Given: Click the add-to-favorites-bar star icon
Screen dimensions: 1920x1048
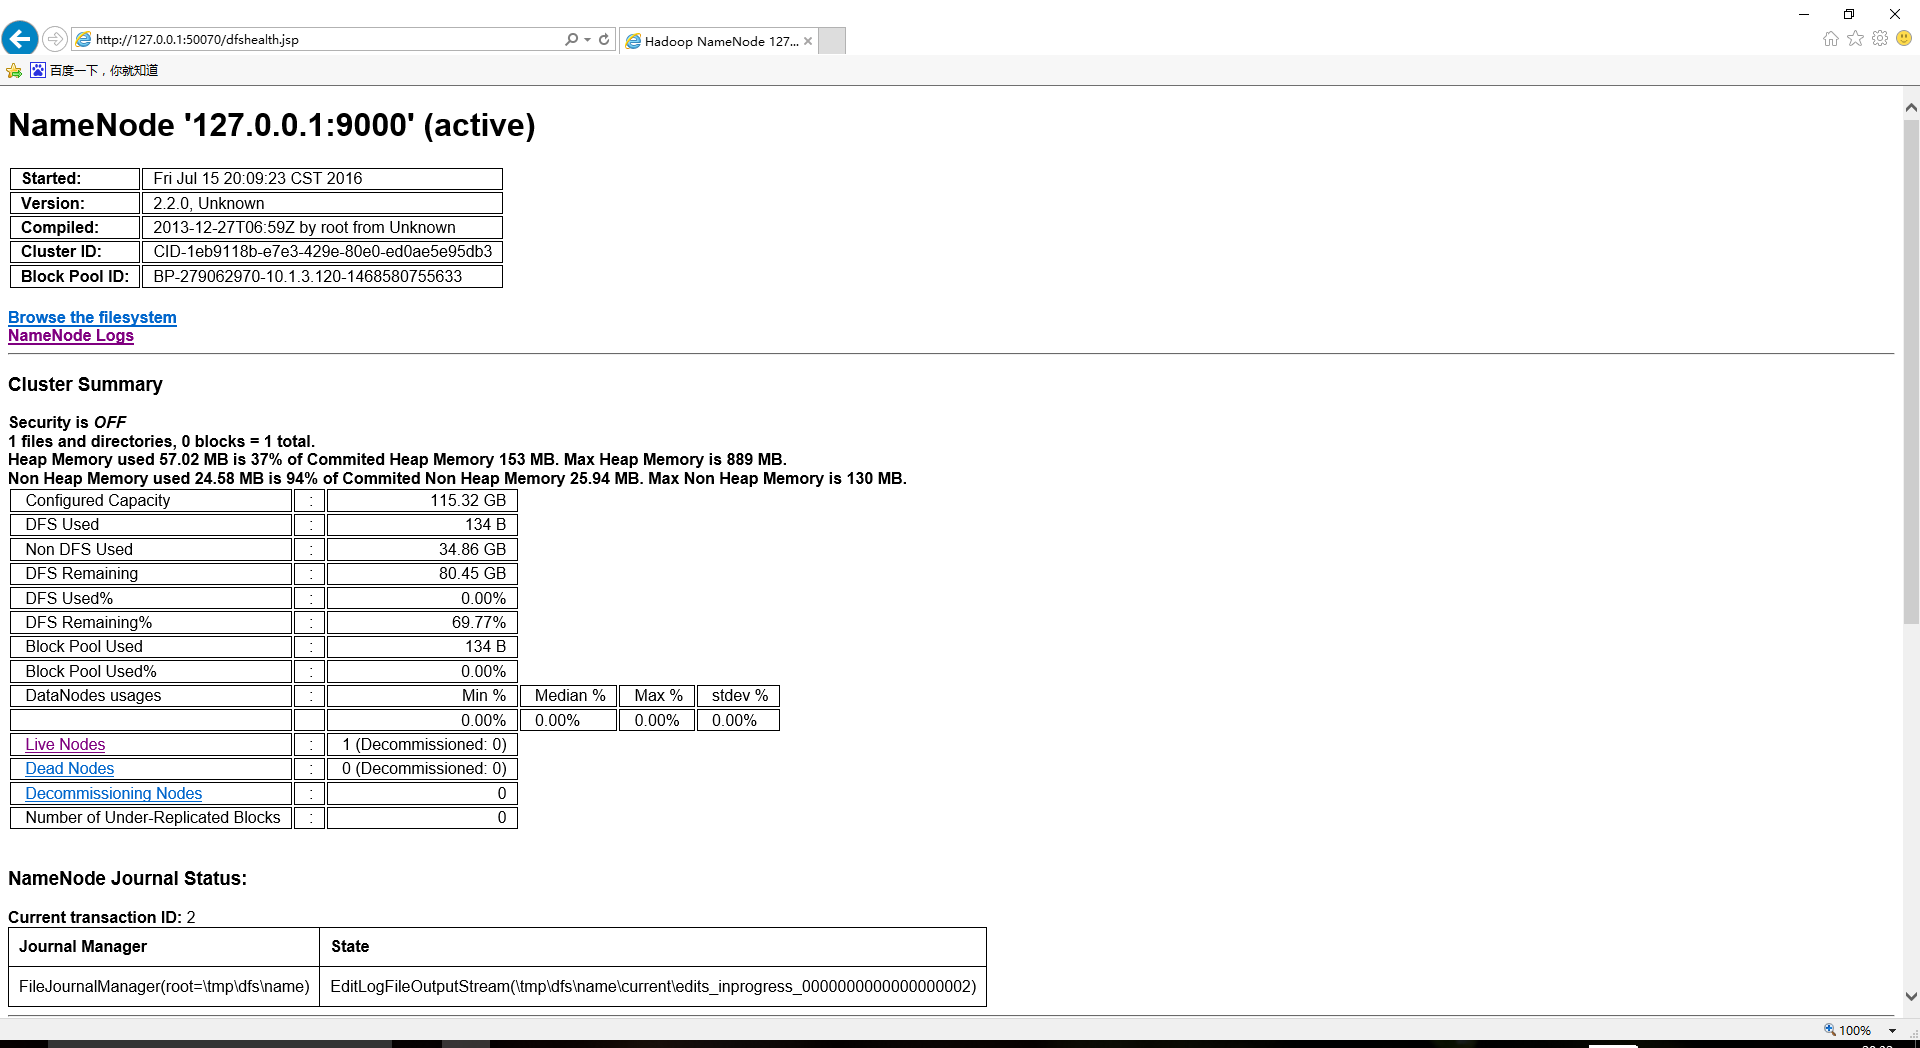Looking at the screenshot, I should [14, 70].
